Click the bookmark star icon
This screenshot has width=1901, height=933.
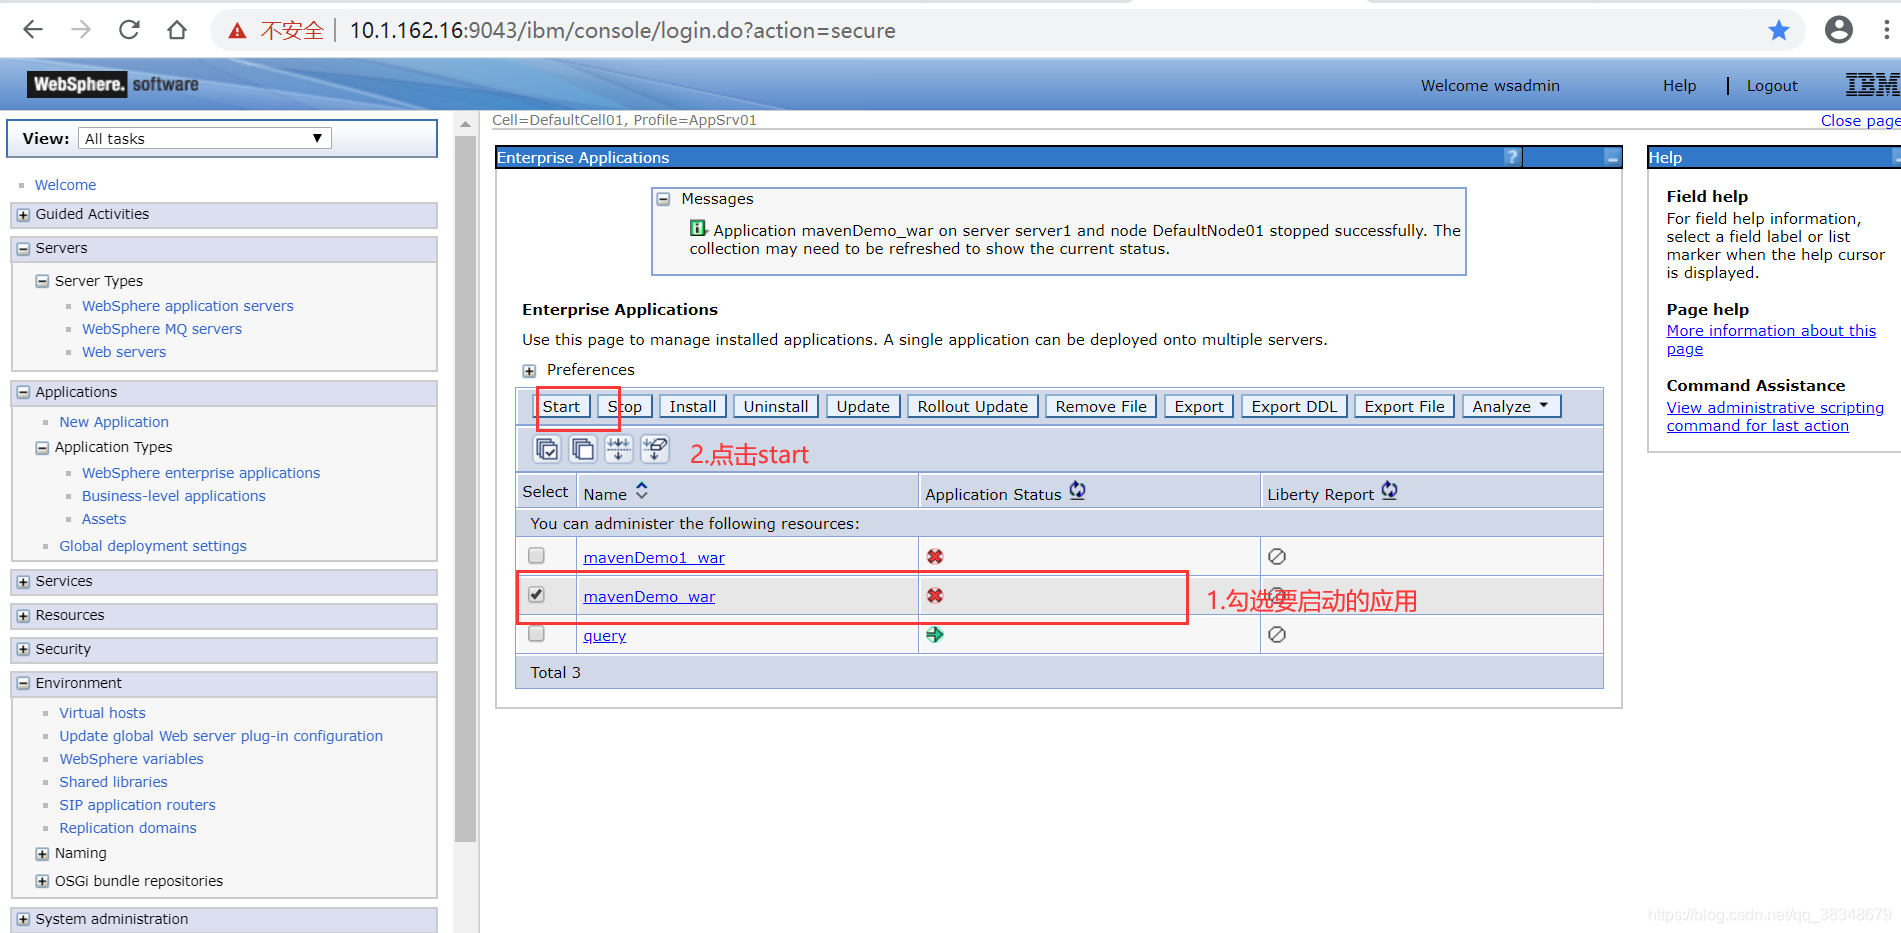pos(1778,30)
